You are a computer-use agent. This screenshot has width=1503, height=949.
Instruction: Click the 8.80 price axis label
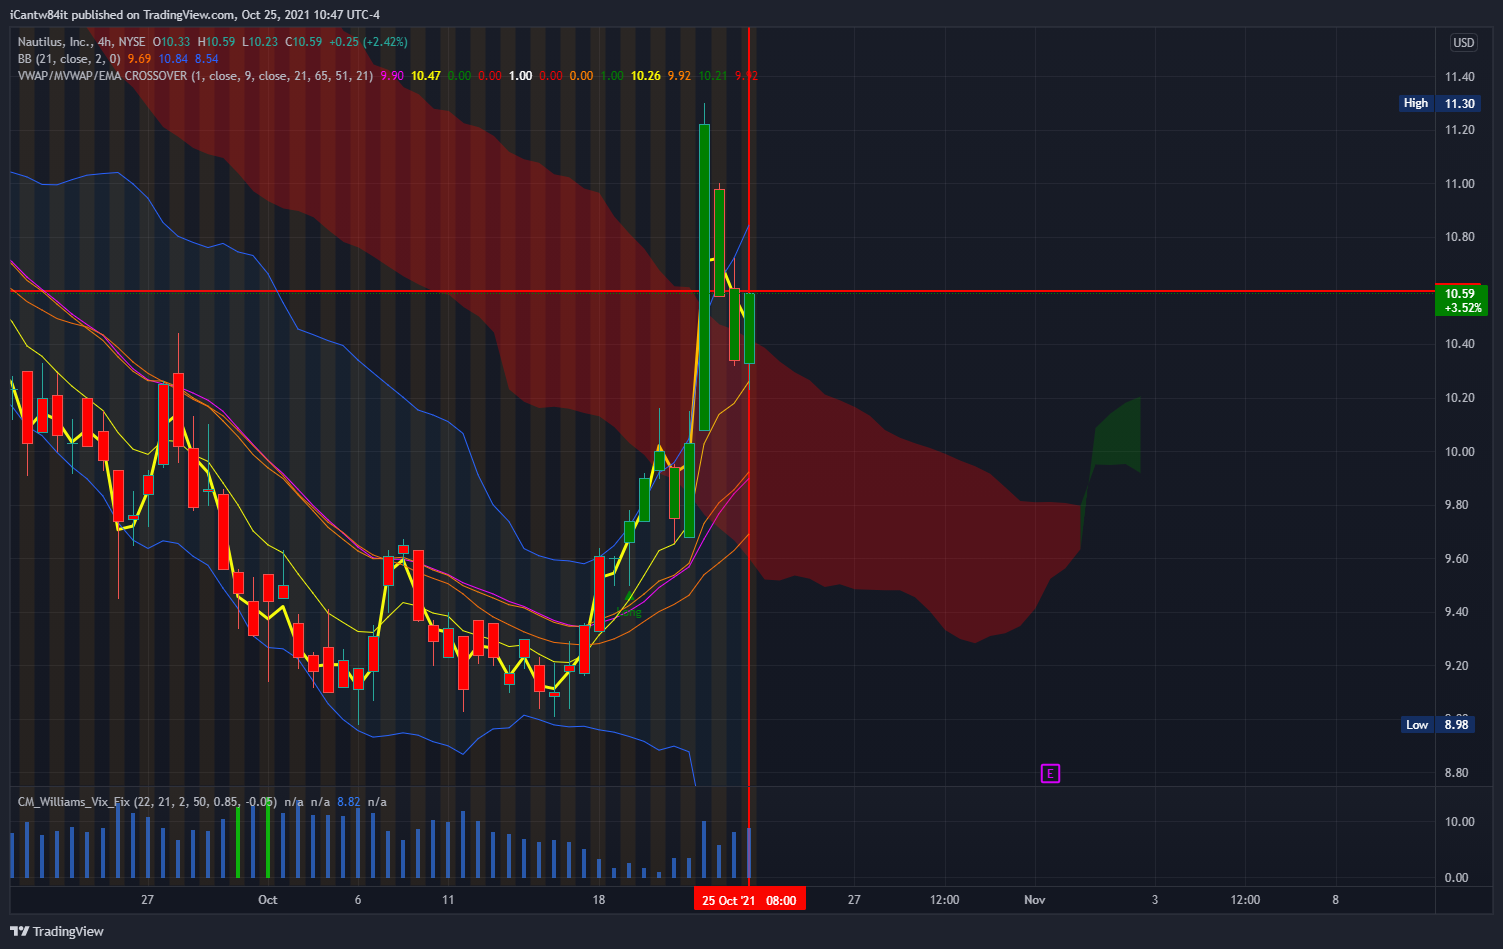(x=1459, y=773)
